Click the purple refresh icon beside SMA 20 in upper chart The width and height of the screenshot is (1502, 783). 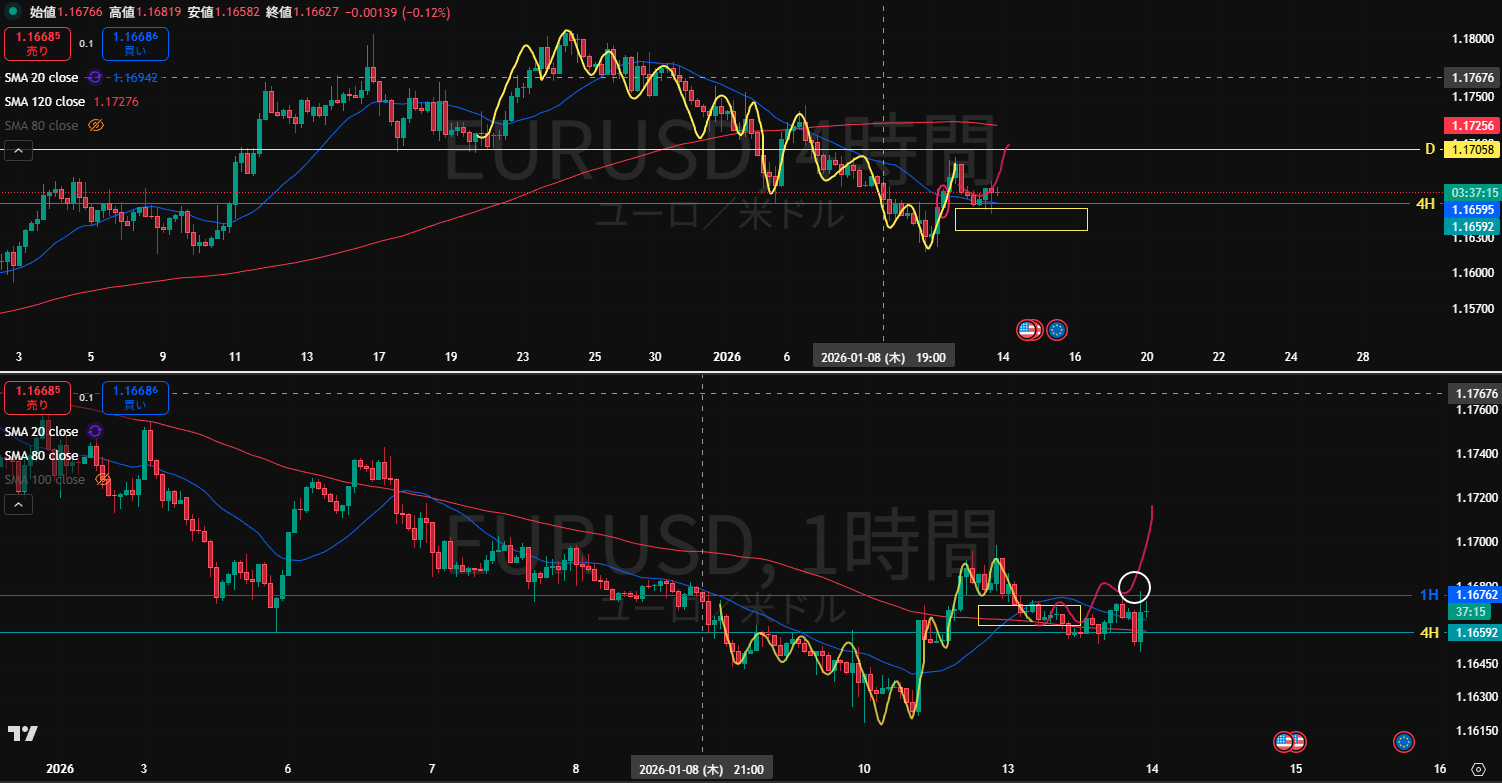coord(94,77)
